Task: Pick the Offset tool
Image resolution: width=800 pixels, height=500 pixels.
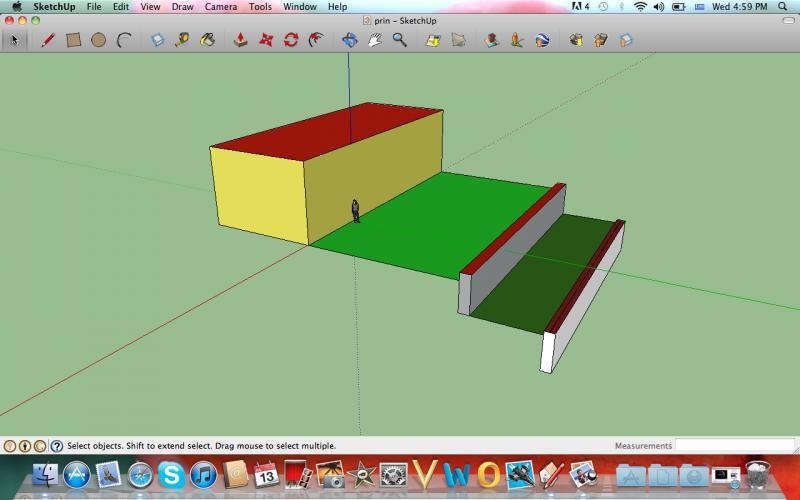Action: click(316, 40)
